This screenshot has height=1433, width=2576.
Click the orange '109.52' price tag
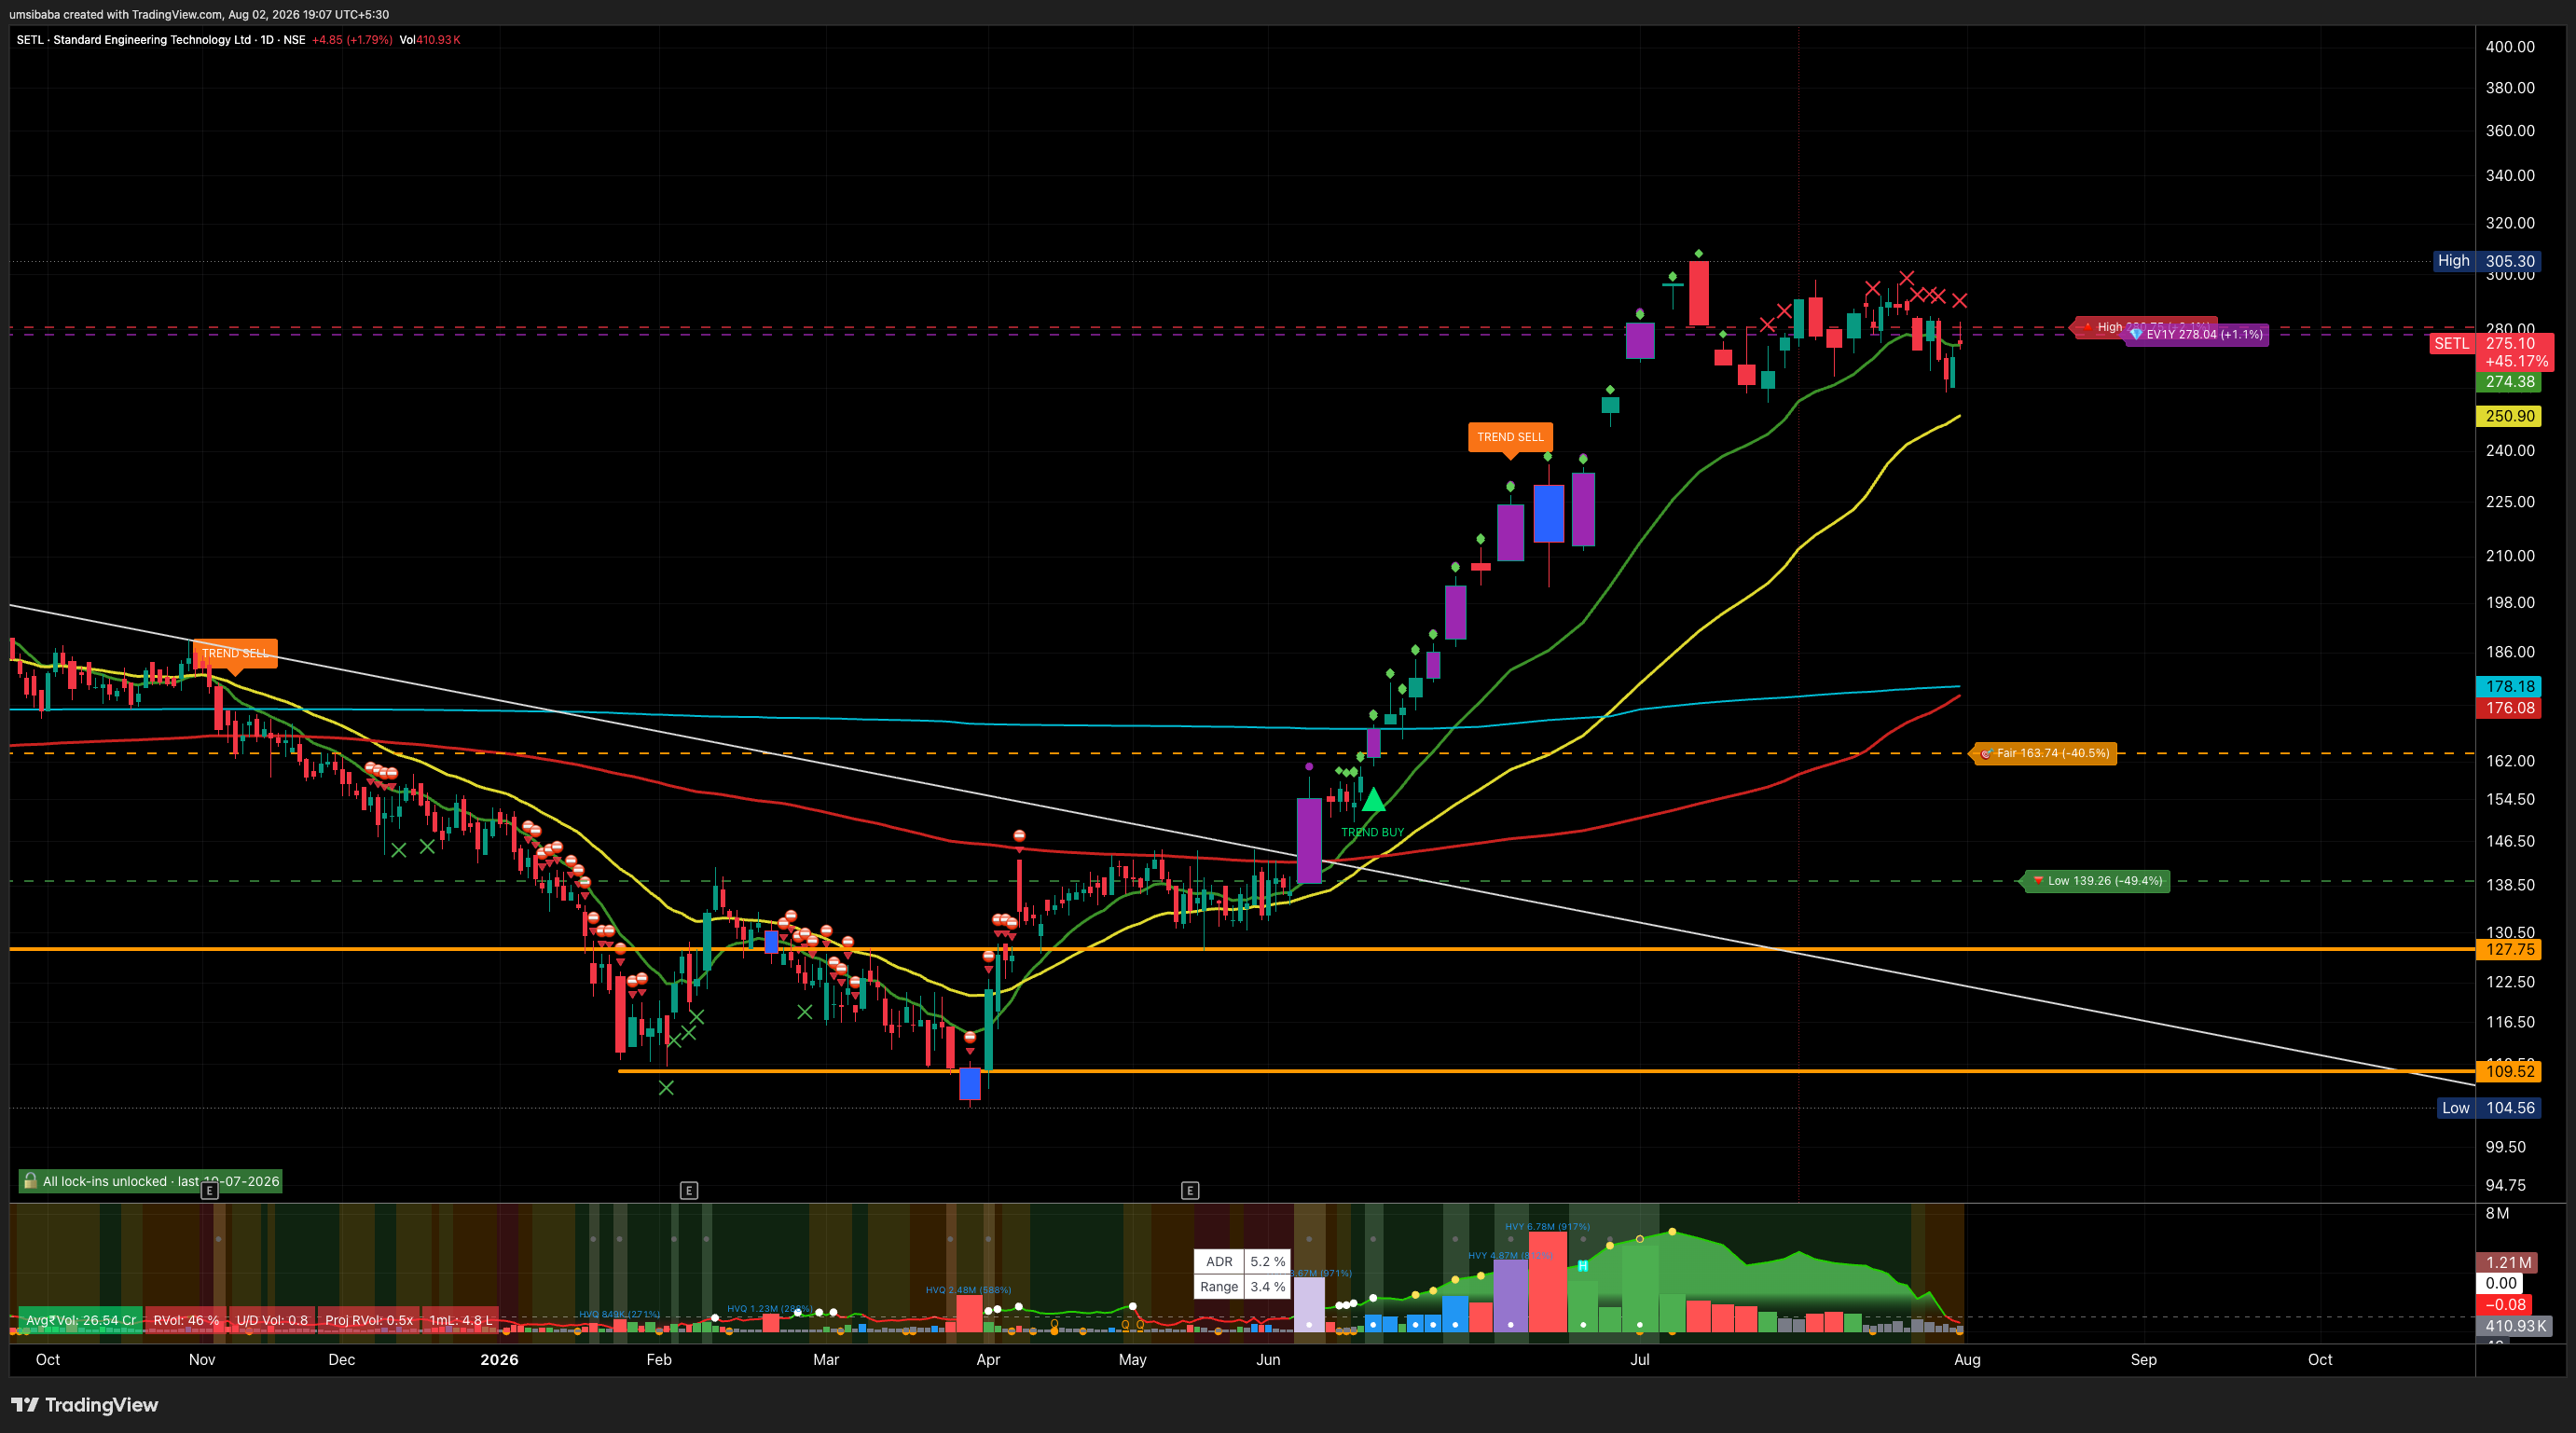(x=2510, y=1072)
